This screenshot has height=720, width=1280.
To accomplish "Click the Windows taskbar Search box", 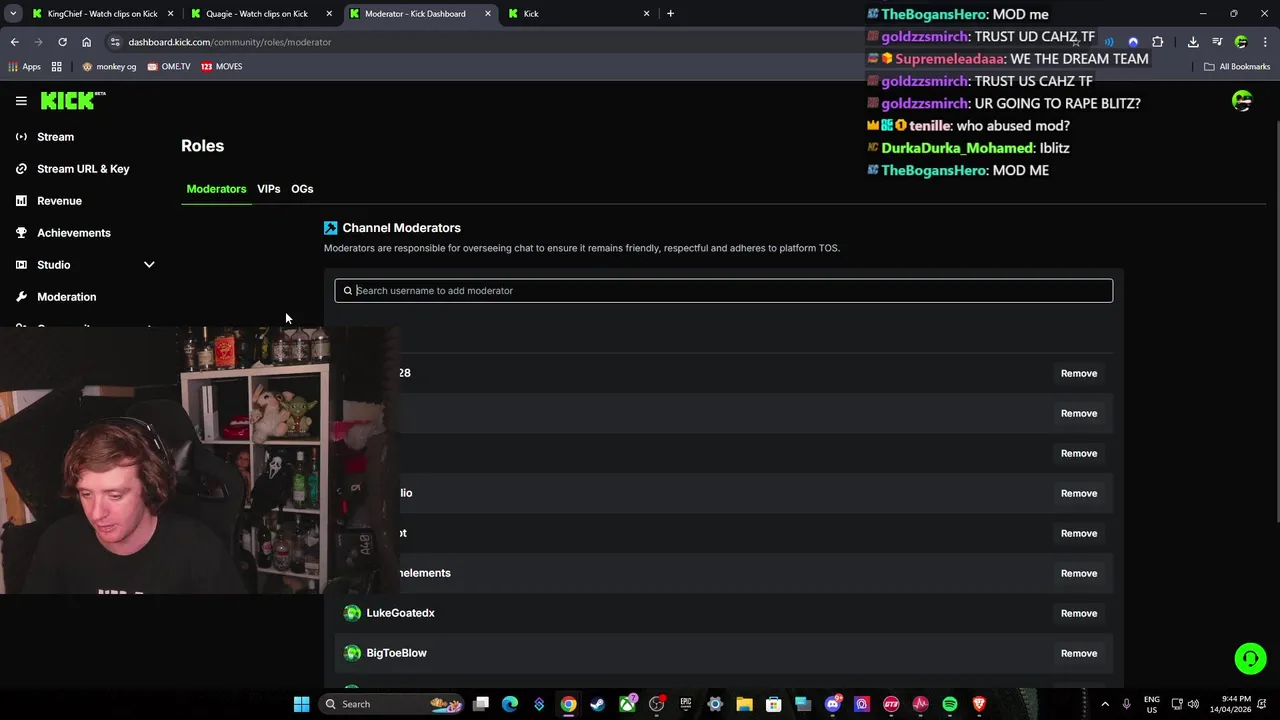I will pyautogui.click(x=390, y=704).
